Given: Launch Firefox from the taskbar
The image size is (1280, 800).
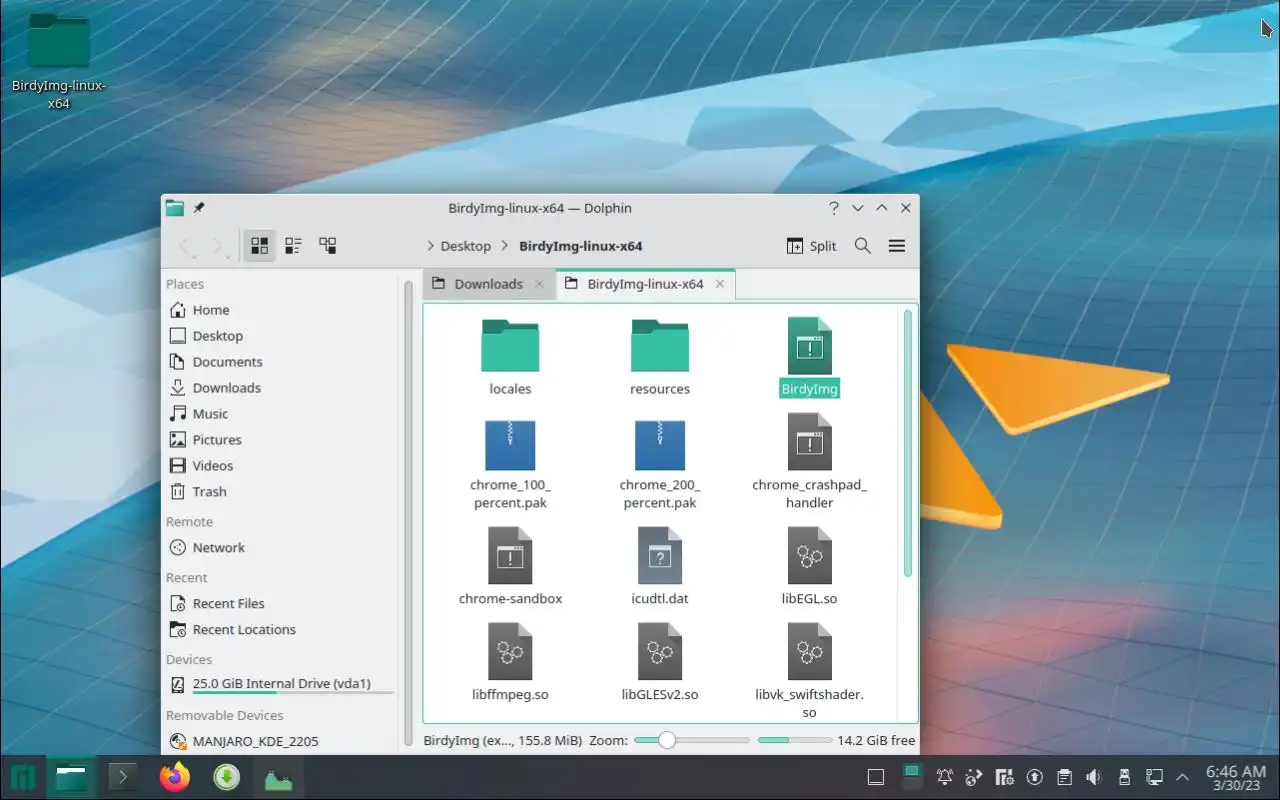Looking at the screenshot, I should point(175,777).
